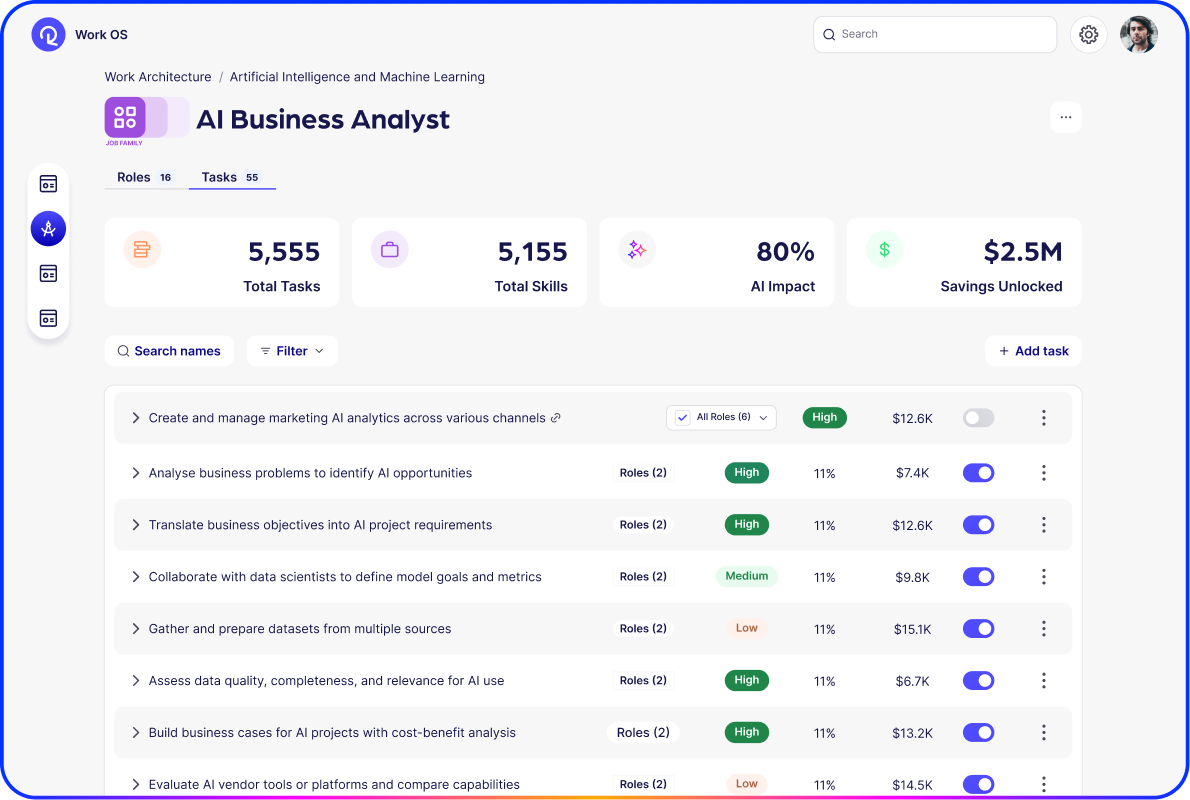Turn off the Gather and prepare datasets toggle
This screenshot has width=1190, height=800.
pos(978,628)
